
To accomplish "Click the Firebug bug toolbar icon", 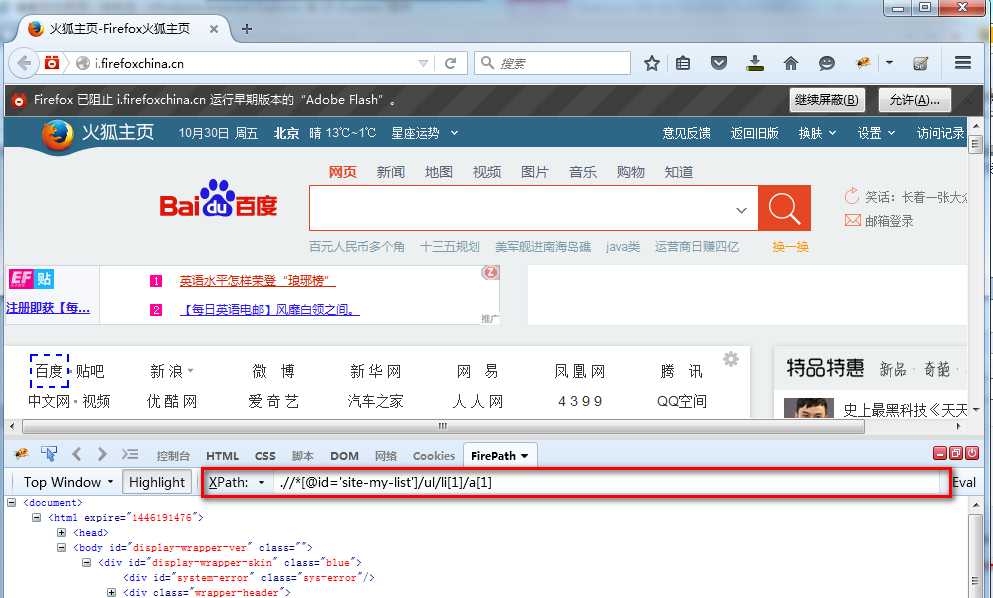I will click(x=863, y=63).
